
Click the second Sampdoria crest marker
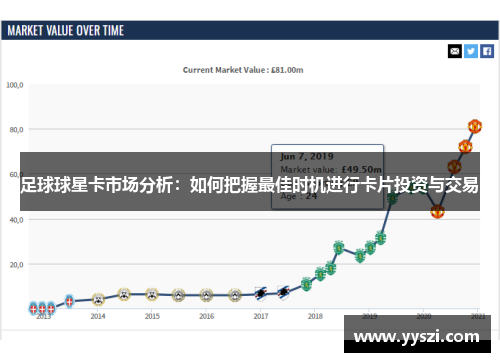point(283,293)
